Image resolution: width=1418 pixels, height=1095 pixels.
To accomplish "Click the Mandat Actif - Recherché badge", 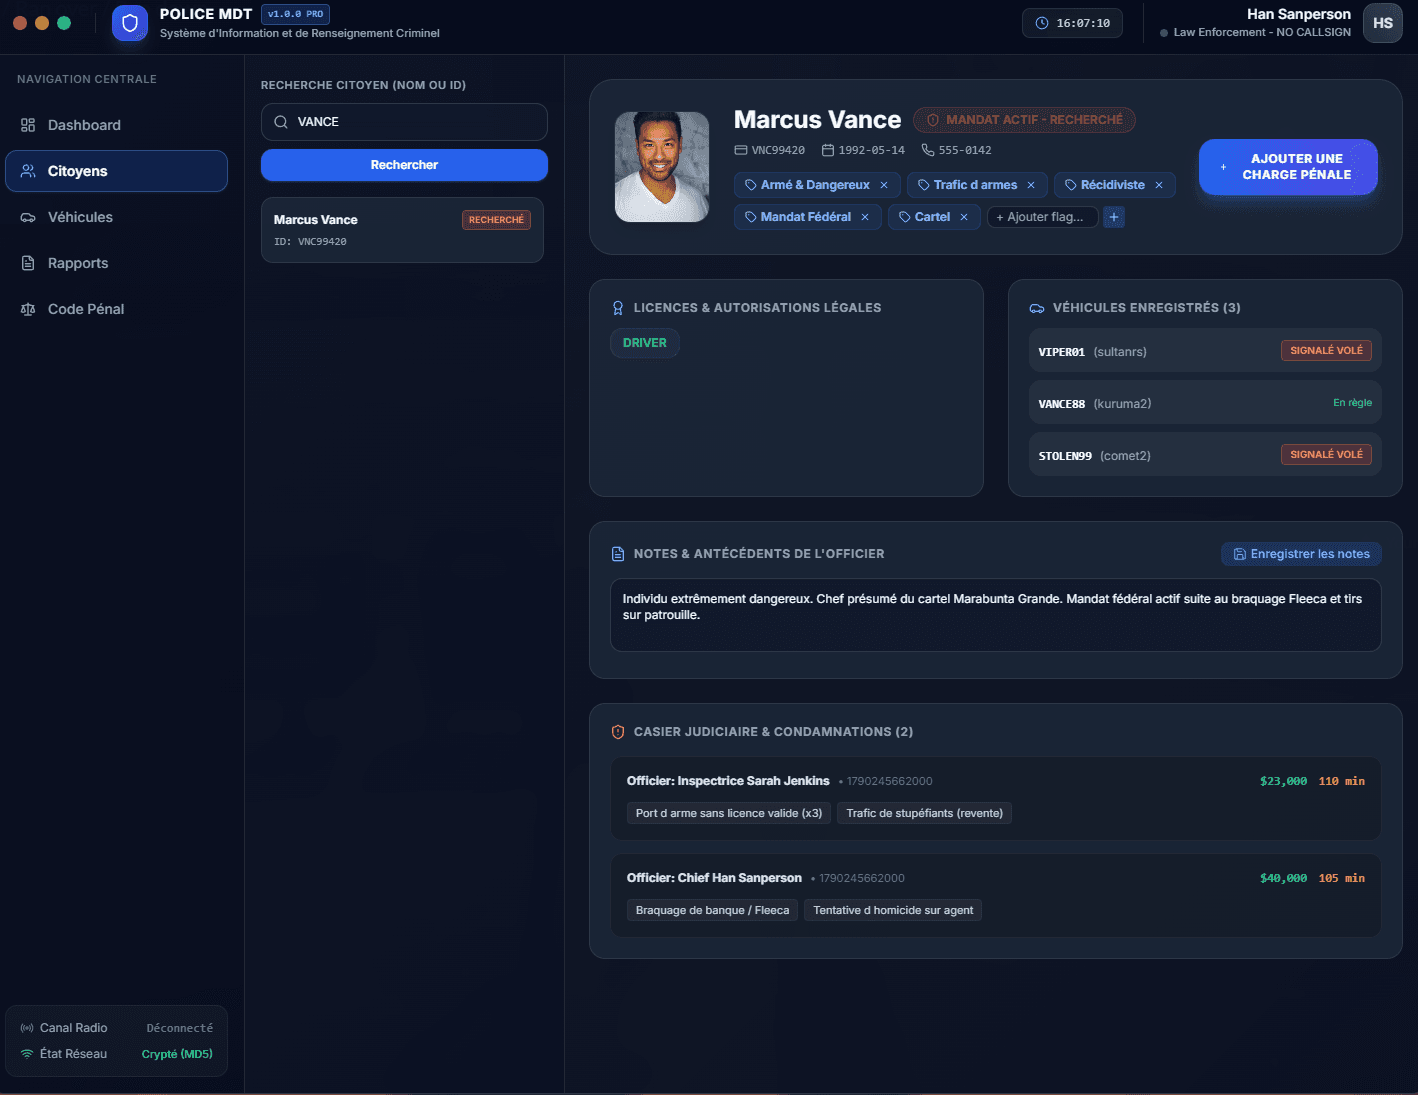I will tap(1024, 120).
